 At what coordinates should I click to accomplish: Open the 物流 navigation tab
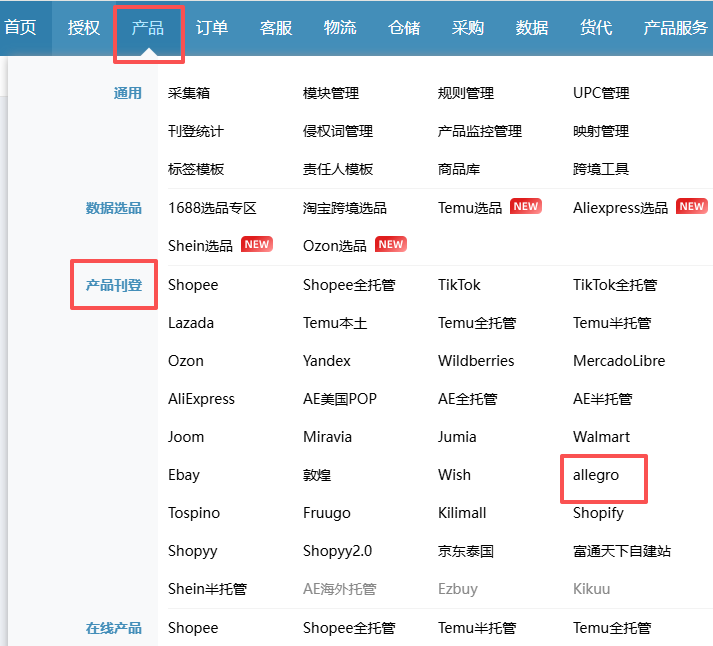(x=340, y=28)
